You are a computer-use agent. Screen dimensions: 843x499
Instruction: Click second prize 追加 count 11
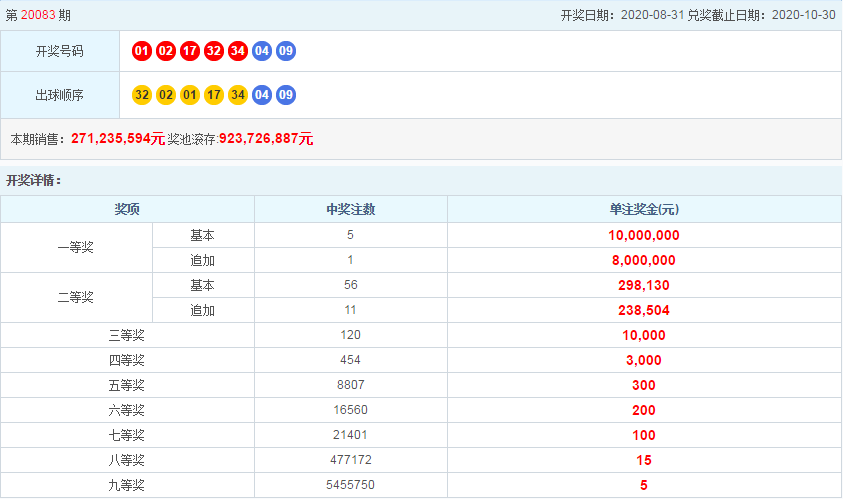[x=351, y=310]
